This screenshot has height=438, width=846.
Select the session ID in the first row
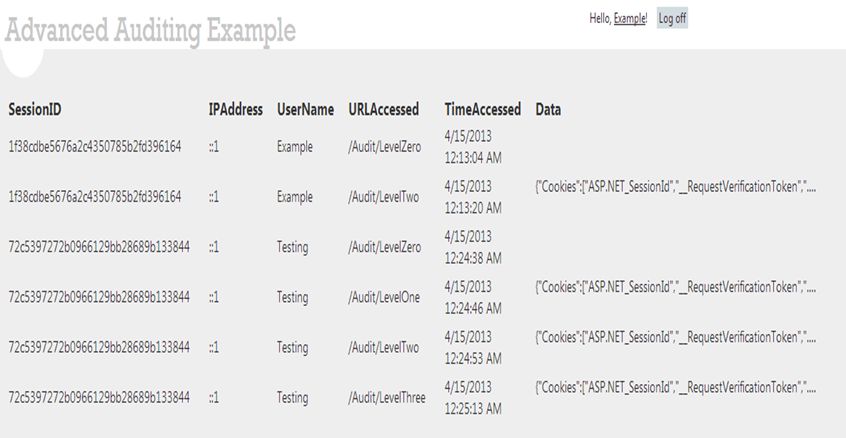pyautogui.click(x=95, y=146)
